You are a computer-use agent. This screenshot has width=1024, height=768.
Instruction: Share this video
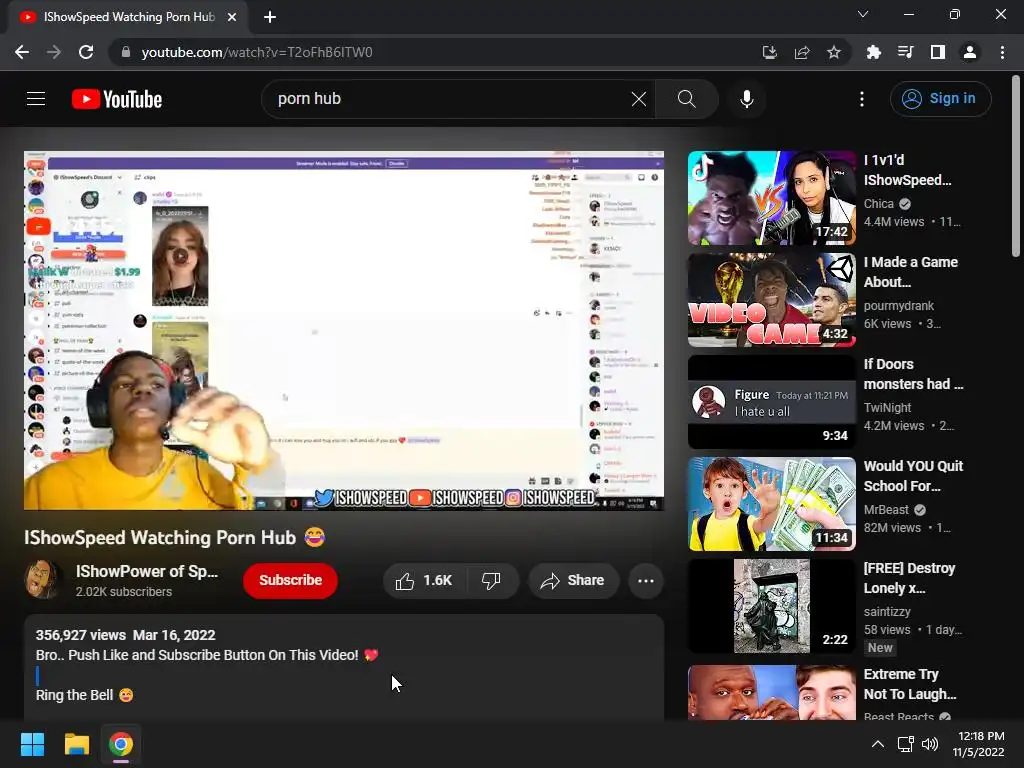573,581
